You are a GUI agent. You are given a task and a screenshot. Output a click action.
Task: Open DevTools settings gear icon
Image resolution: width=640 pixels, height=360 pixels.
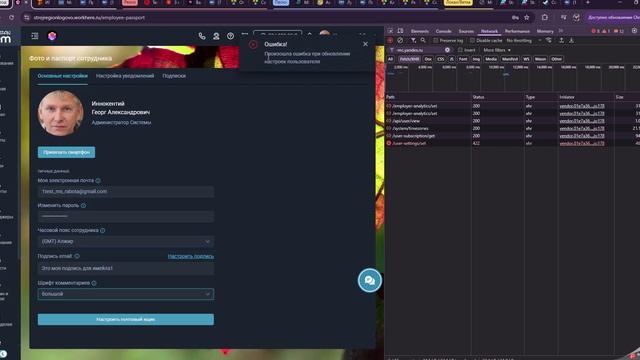tap(634, 31)
